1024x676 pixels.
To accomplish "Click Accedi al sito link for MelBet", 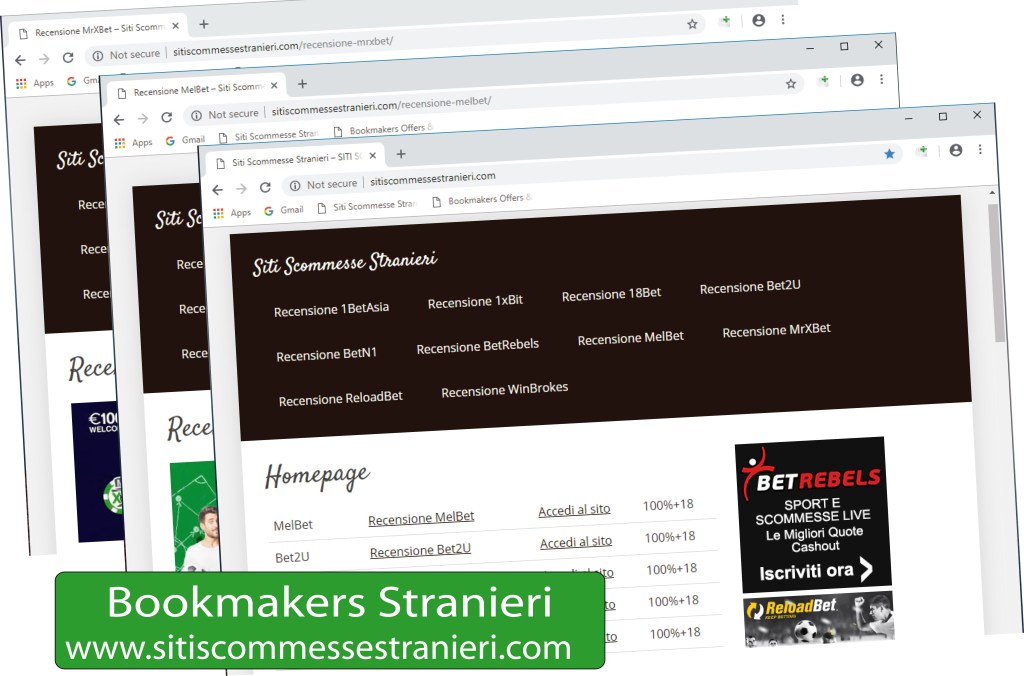I will 574,510.
